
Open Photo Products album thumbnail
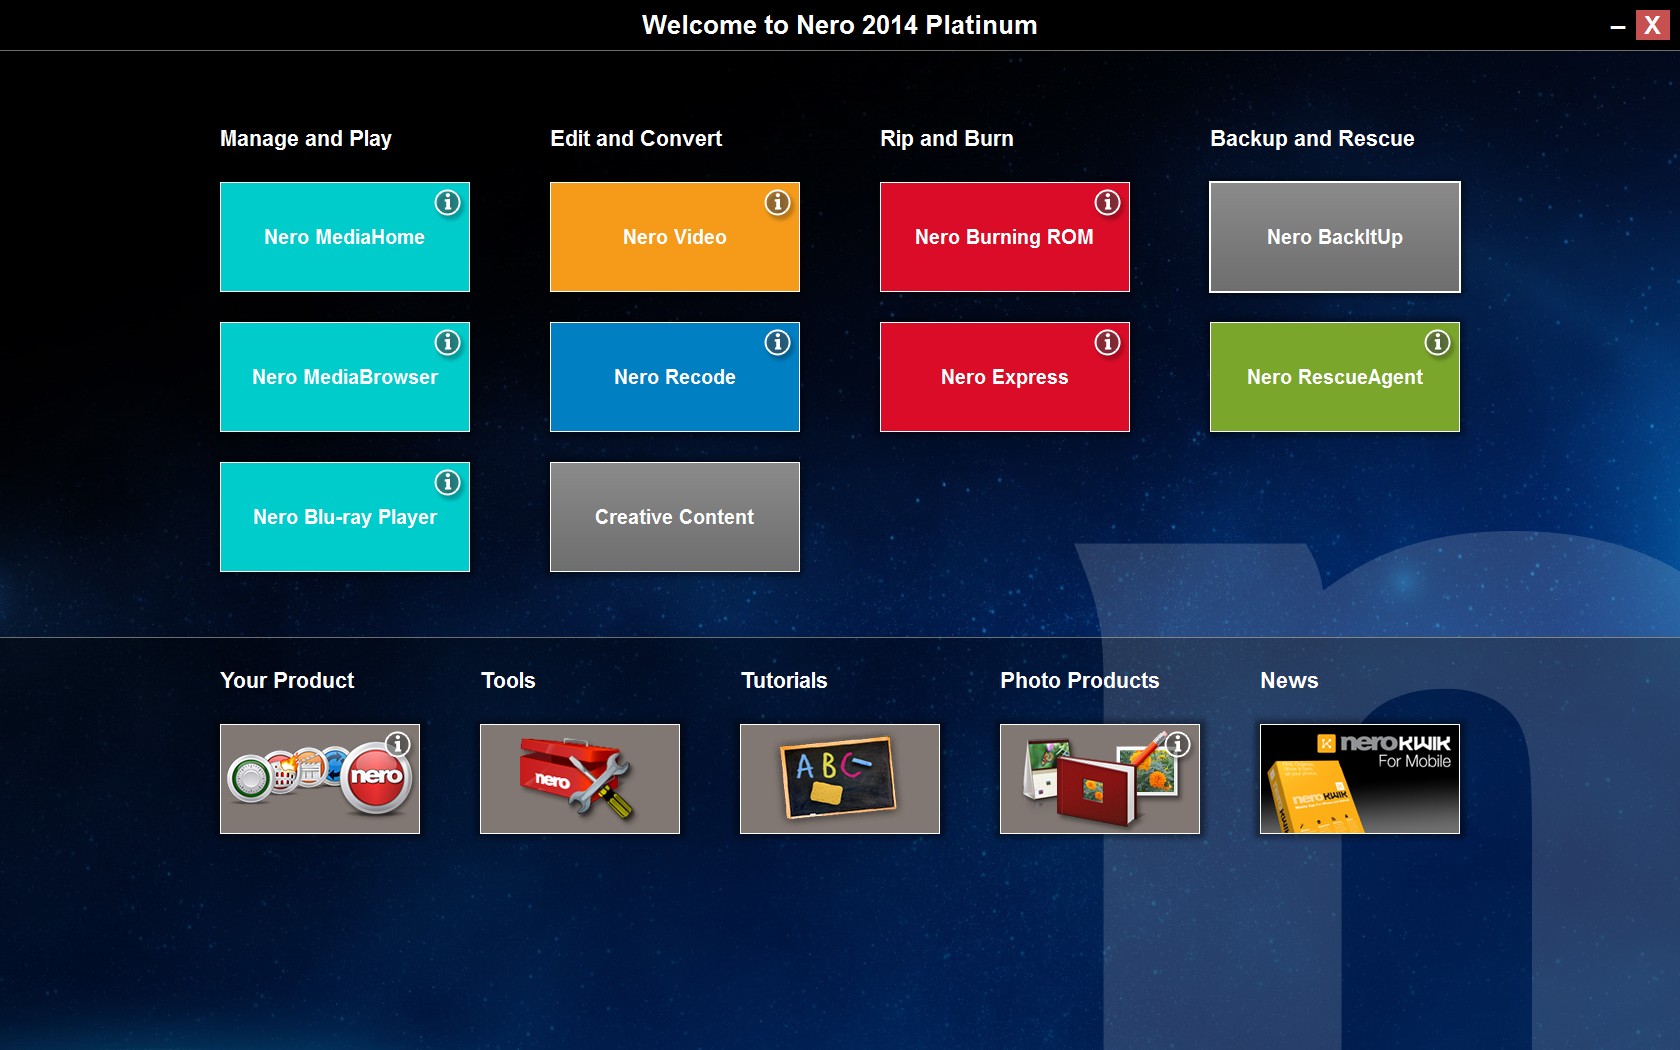1100,779
